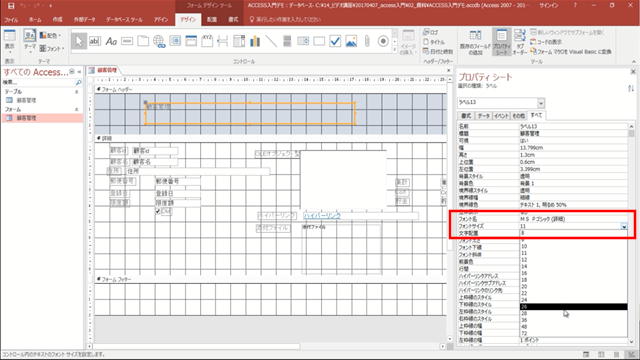
Task: Select the Attachment paperclip control
Action: 367,41
